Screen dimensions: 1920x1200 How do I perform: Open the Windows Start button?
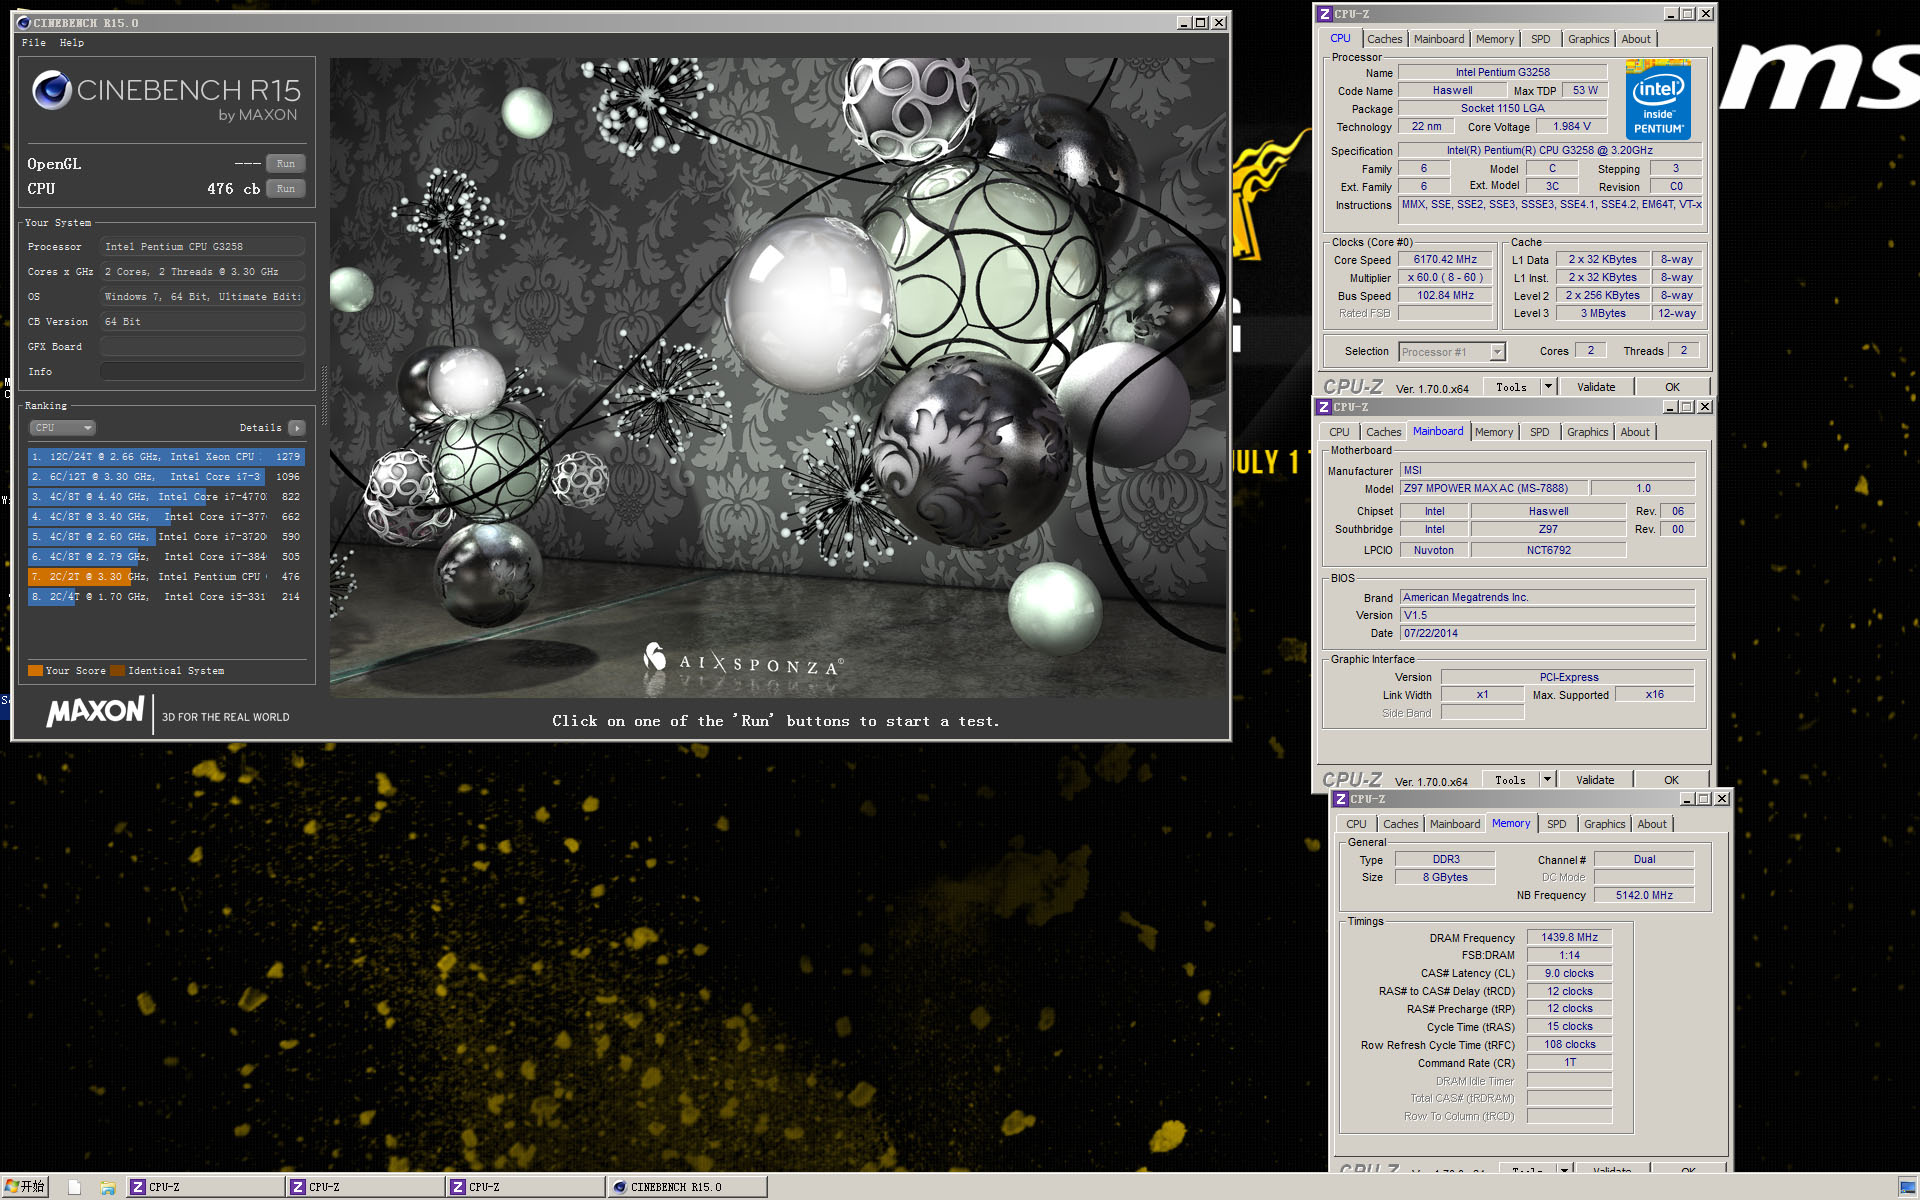click(x=24, y=1187)
